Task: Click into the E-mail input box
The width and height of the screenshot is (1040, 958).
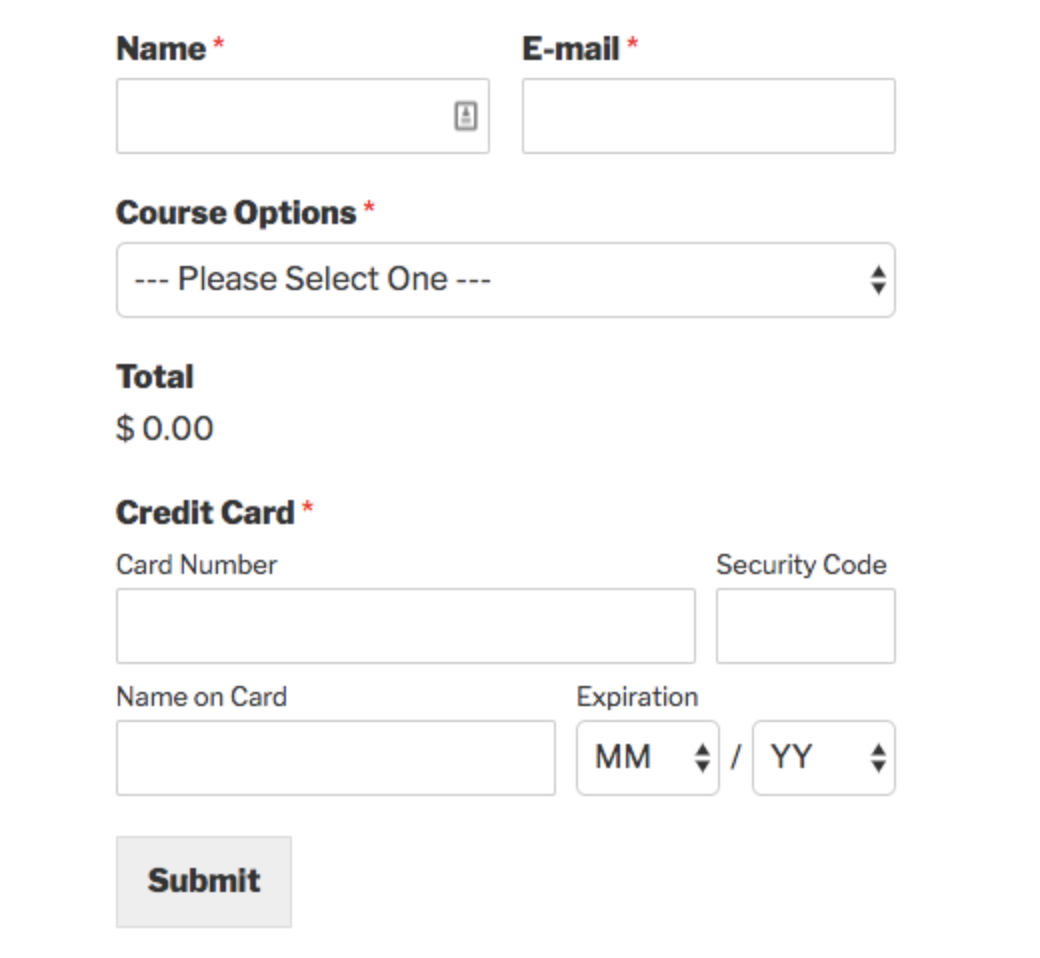Action: click(708, 116)
